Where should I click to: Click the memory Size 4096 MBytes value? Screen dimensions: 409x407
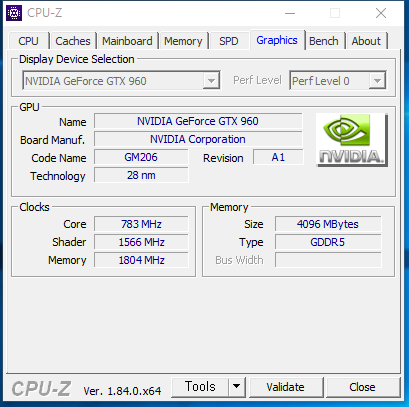pos(328,224)
